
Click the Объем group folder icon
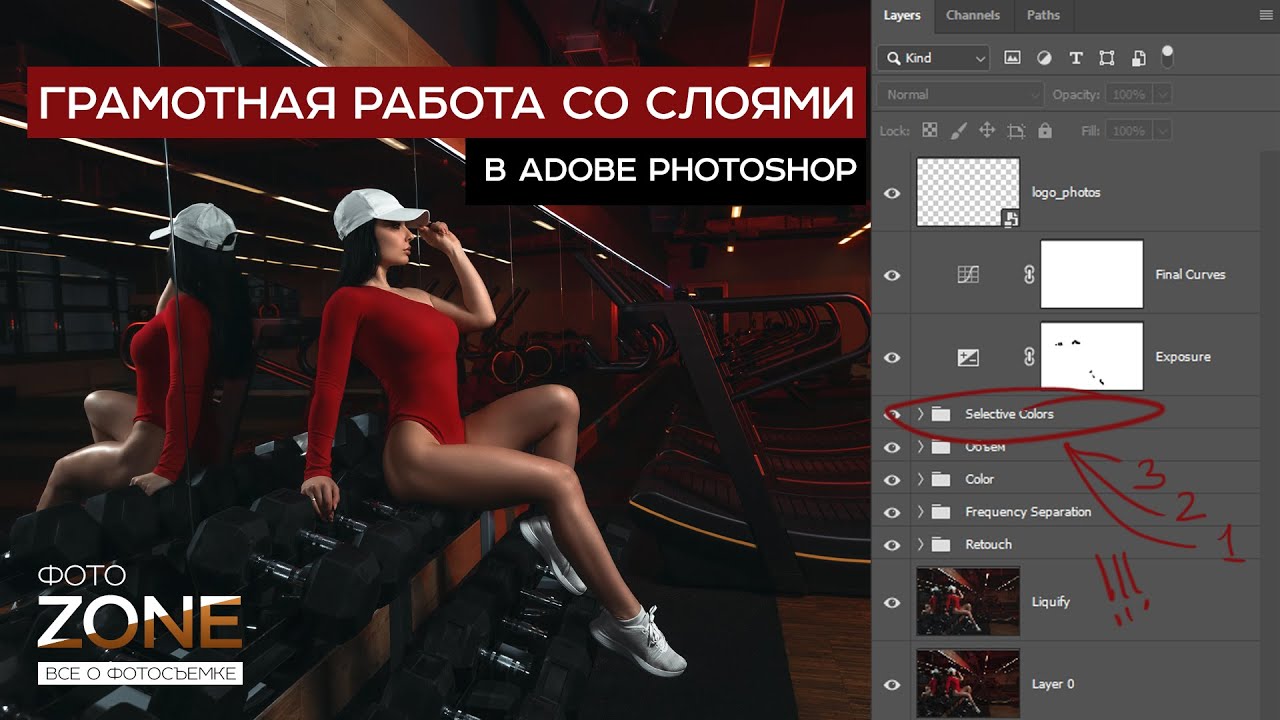[x=940, y=447]
